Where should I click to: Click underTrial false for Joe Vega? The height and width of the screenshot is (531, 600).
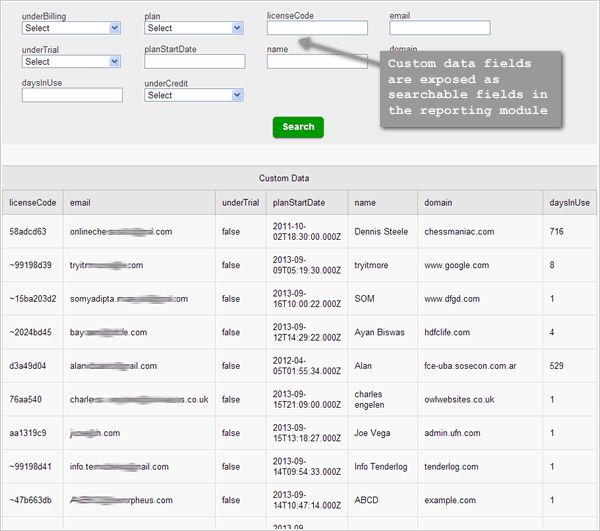231,433
